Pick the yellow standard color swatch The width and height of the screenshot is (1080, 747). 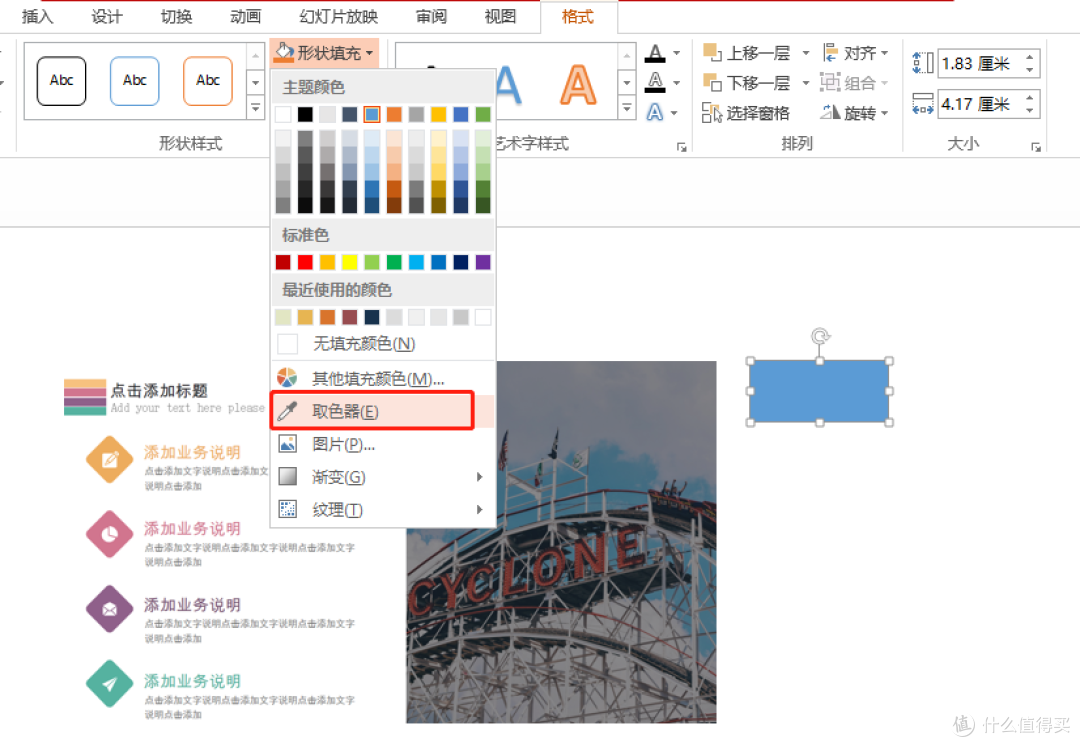[350, 262]
